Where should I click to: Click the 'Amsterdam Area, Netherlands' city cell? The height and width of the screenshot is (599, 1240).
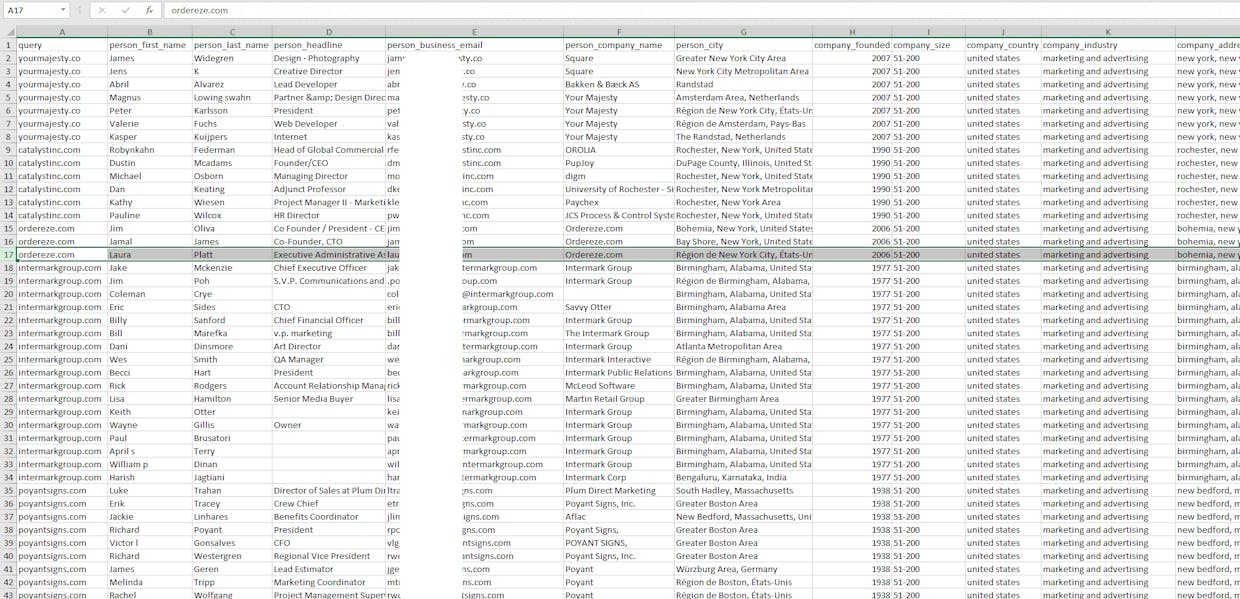tap(744, 98)
